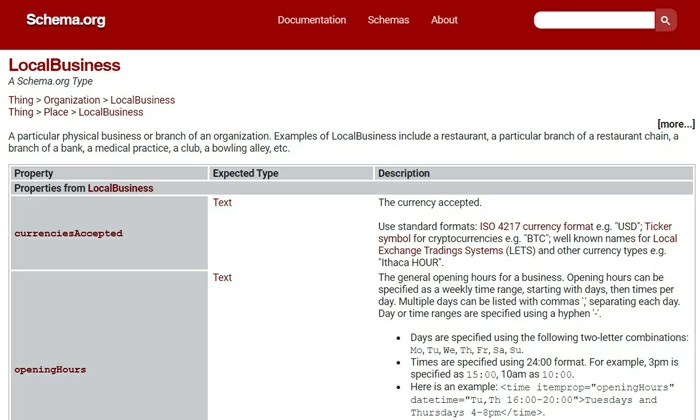Open LocalBusiness in Place breadcrumb row
Viewport: 700px width, 420px height.
click(x=111, y=112)
